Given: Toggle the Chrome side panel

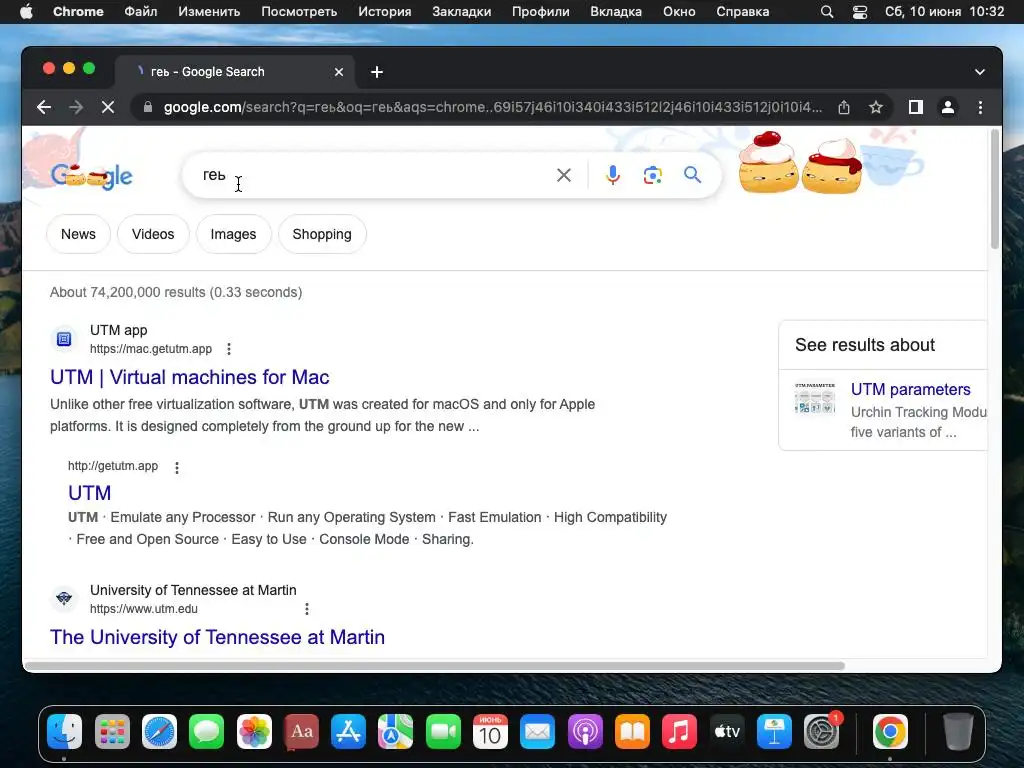Looking at the screenshot, I should click(x=916, y=107).
